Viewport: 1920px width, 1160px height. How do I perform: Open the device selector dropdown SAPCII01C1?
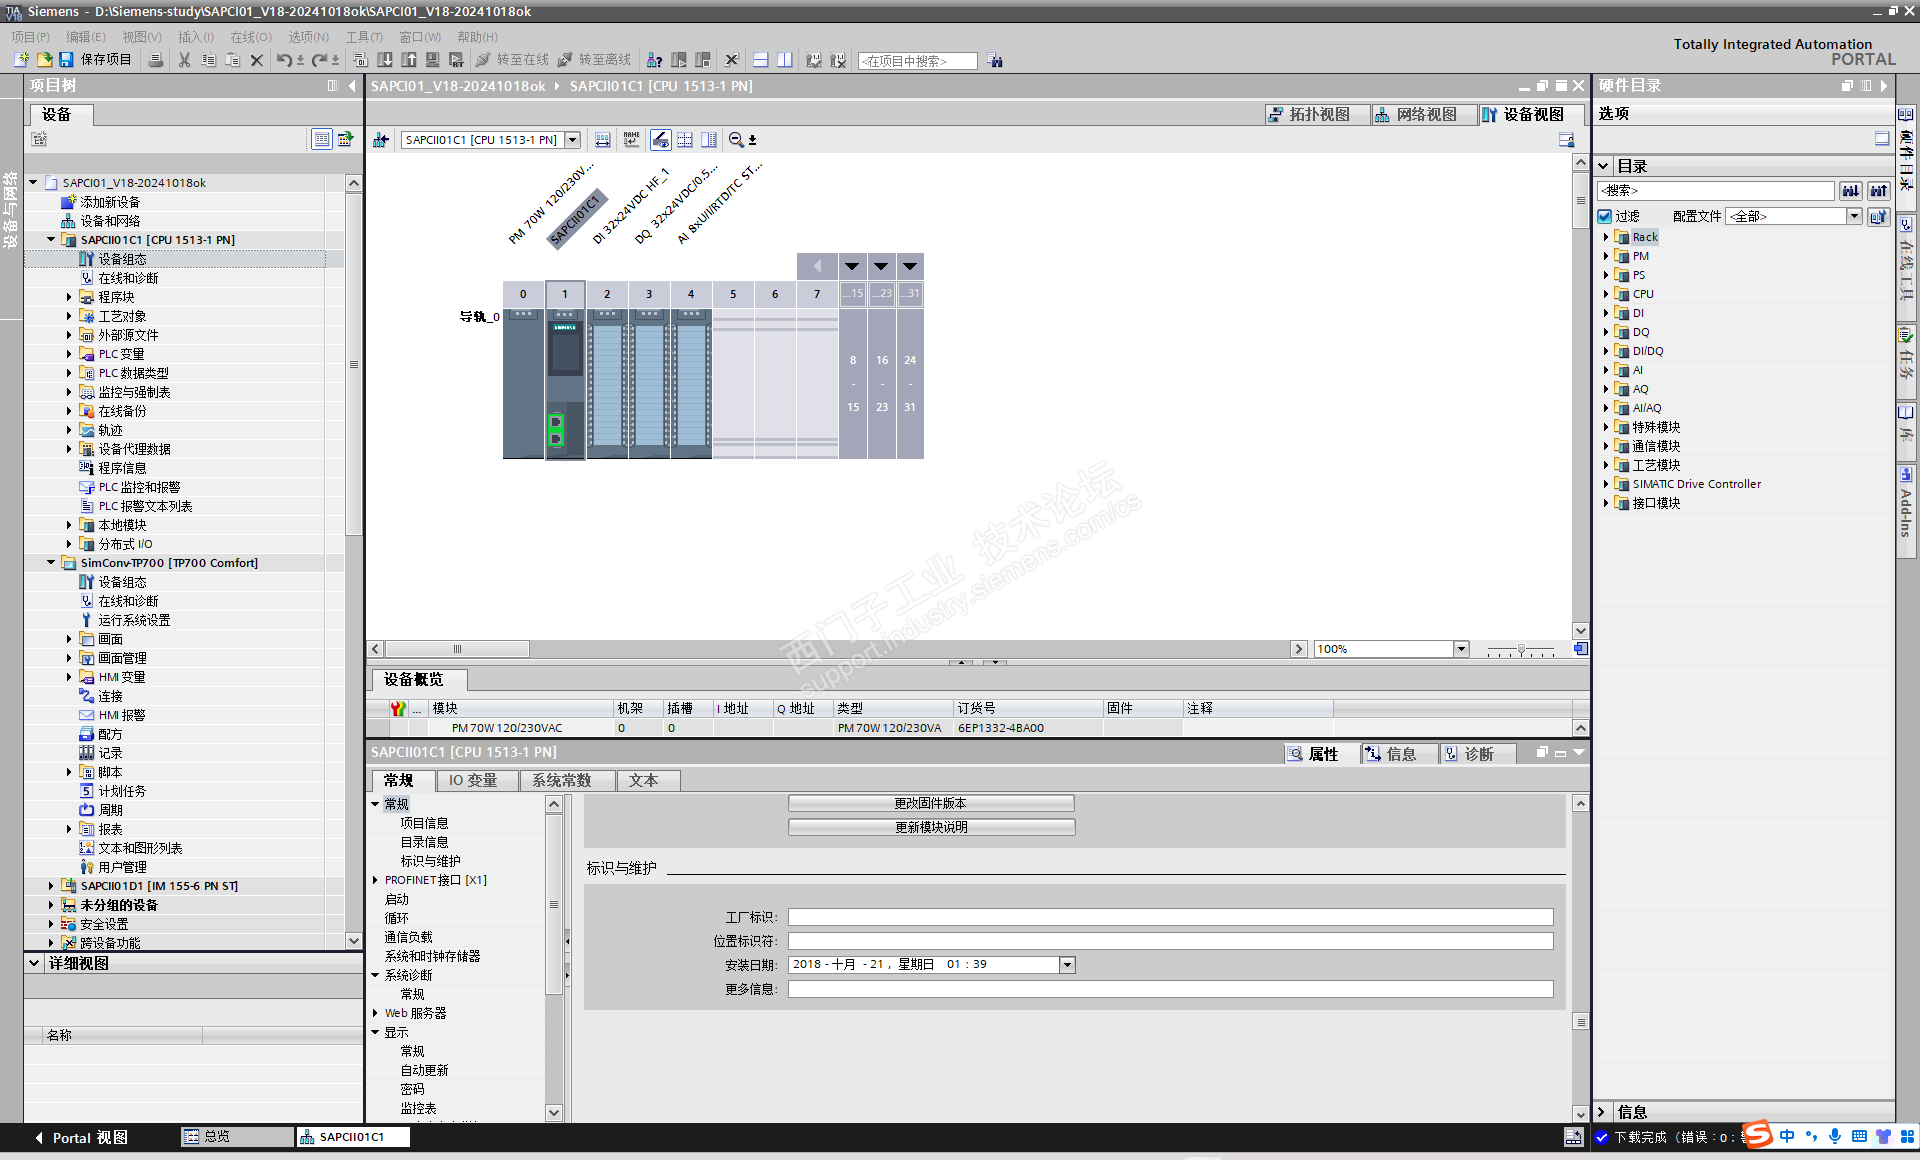[573, 140]
